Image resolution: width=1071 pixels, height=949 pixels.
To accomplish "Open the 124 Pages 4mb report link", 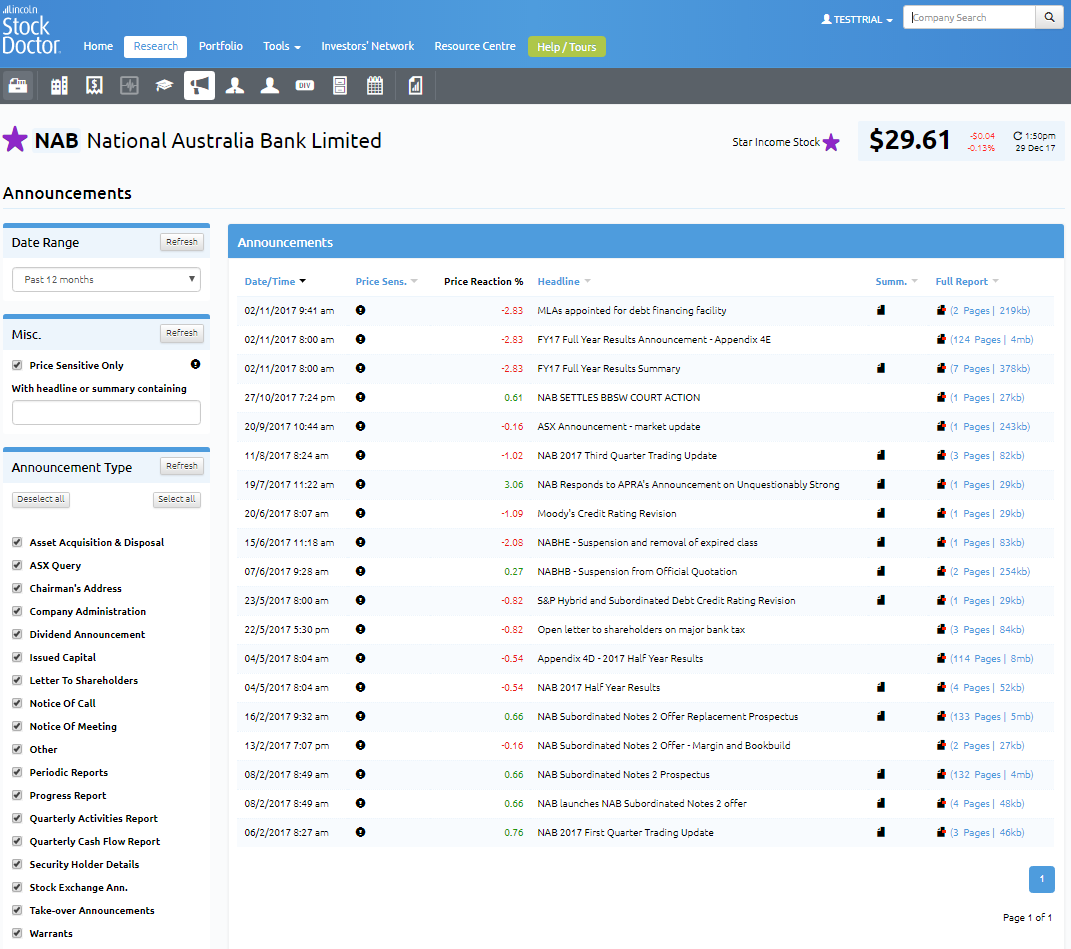I will (x=991, y=340).
